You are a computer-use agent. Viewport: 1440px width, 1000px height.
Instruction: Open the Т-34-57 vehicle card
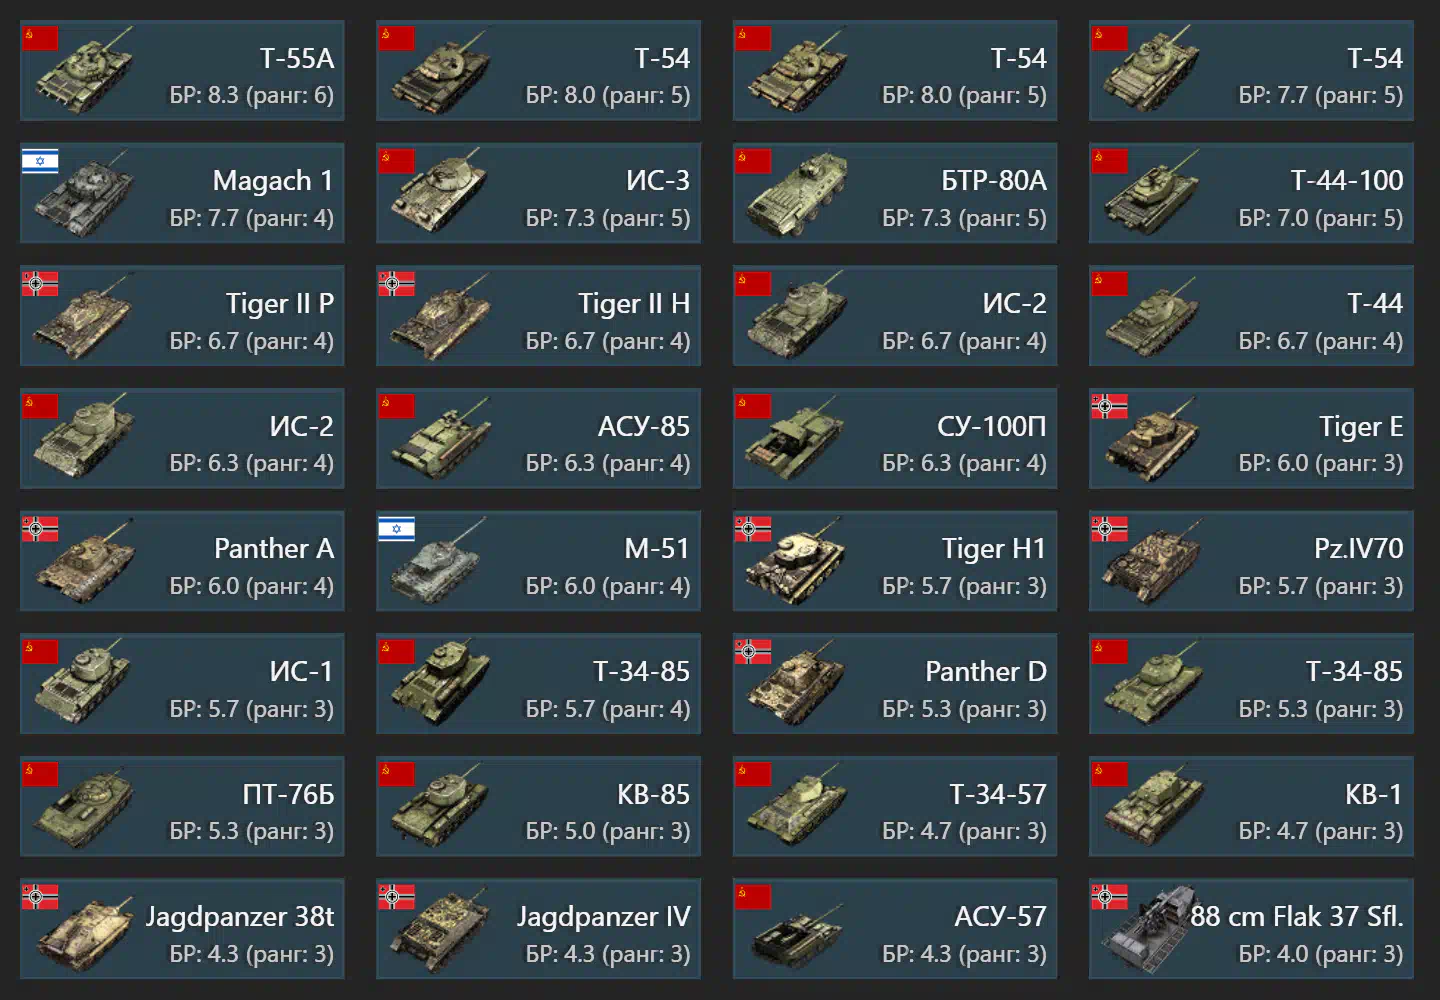(895, 807)
